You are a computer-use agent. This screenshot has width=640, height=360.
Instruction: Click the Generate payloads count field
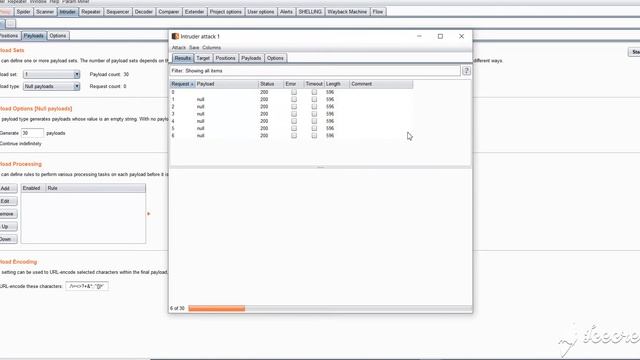pos(32,133)
